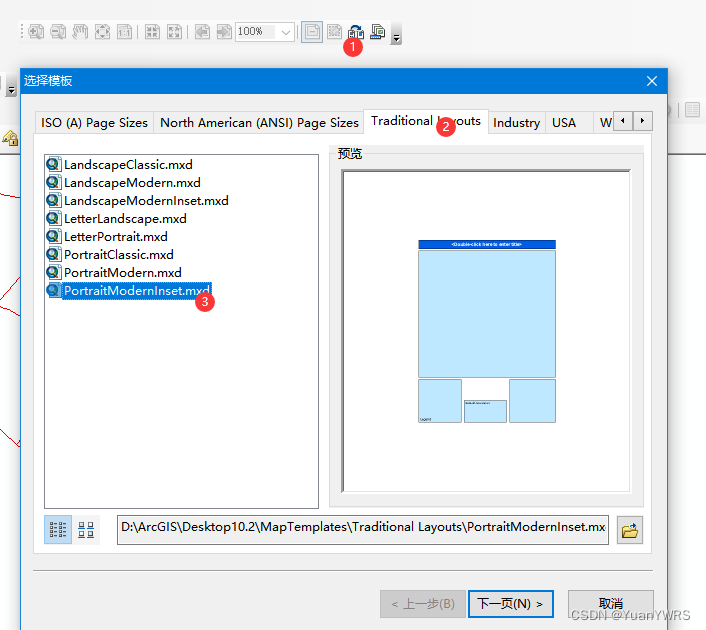
Task: Select LetterLandscape.mxd template
Action: [x=125, y=218]
